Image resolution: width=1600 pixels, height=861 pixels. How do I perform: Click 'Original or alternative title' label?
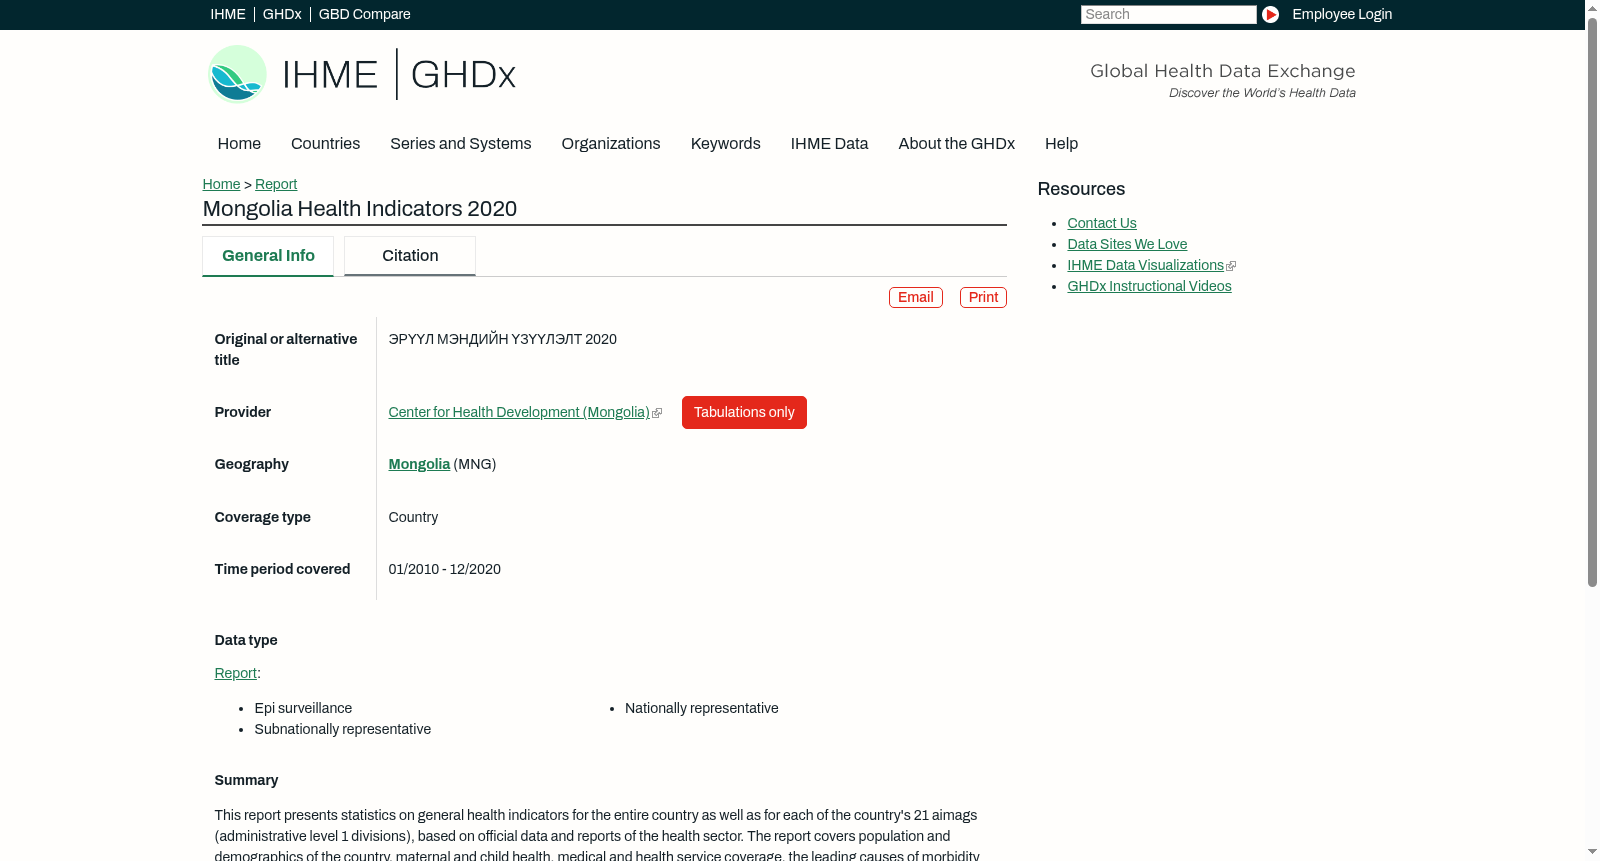pyautogui.click(x=286, y=350)
